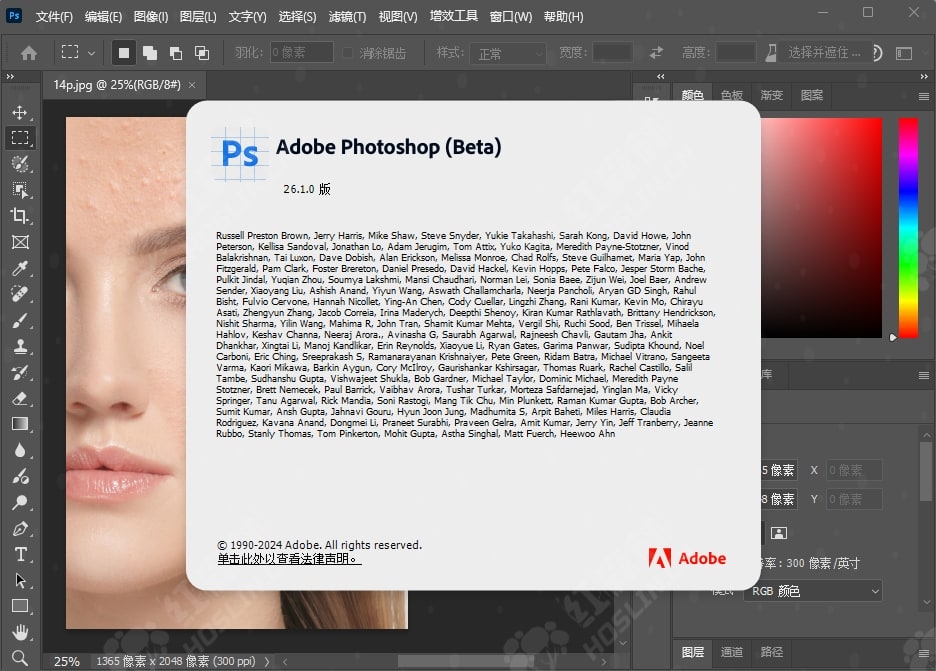Open the 滤镜(T) menu
The height and width of the screenshot is (671, 936).
pyautogui.click(x=348, y=17)
